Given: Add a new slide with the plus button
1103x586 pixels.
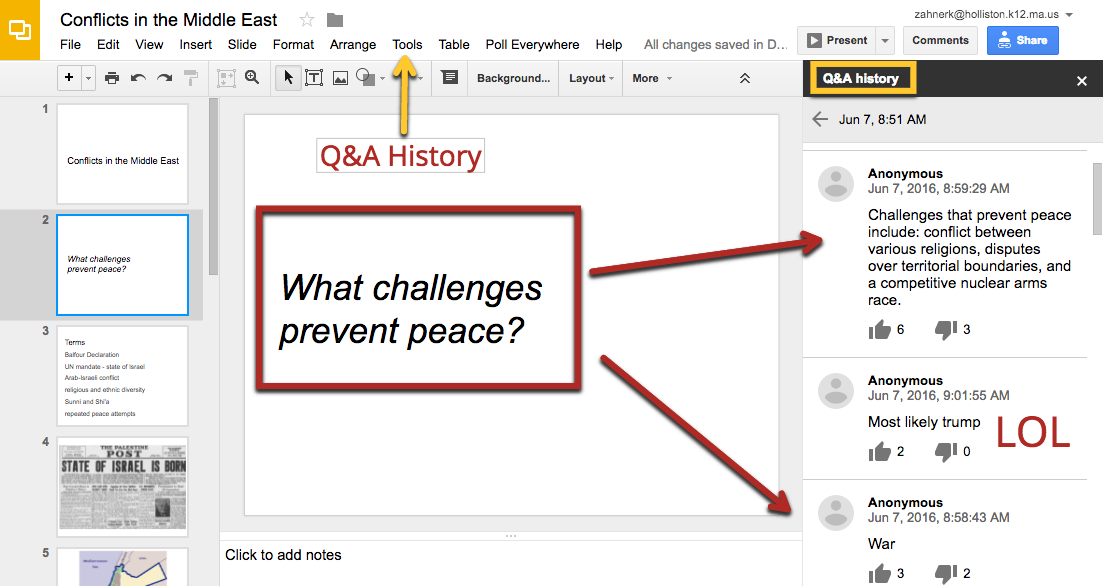Looking at the screenshot, I should [69, 77].
